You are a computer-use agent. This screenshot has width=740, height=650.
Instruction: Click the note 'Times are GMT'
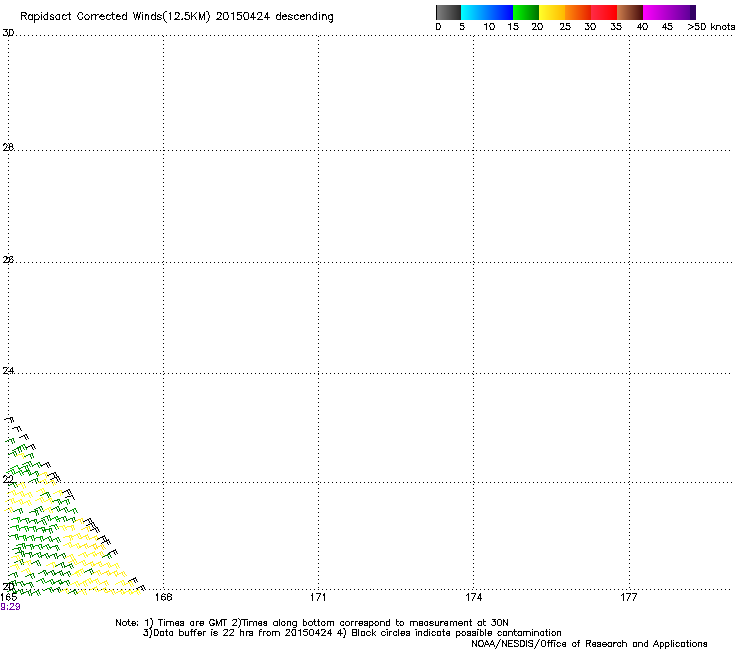click(193, 623)
